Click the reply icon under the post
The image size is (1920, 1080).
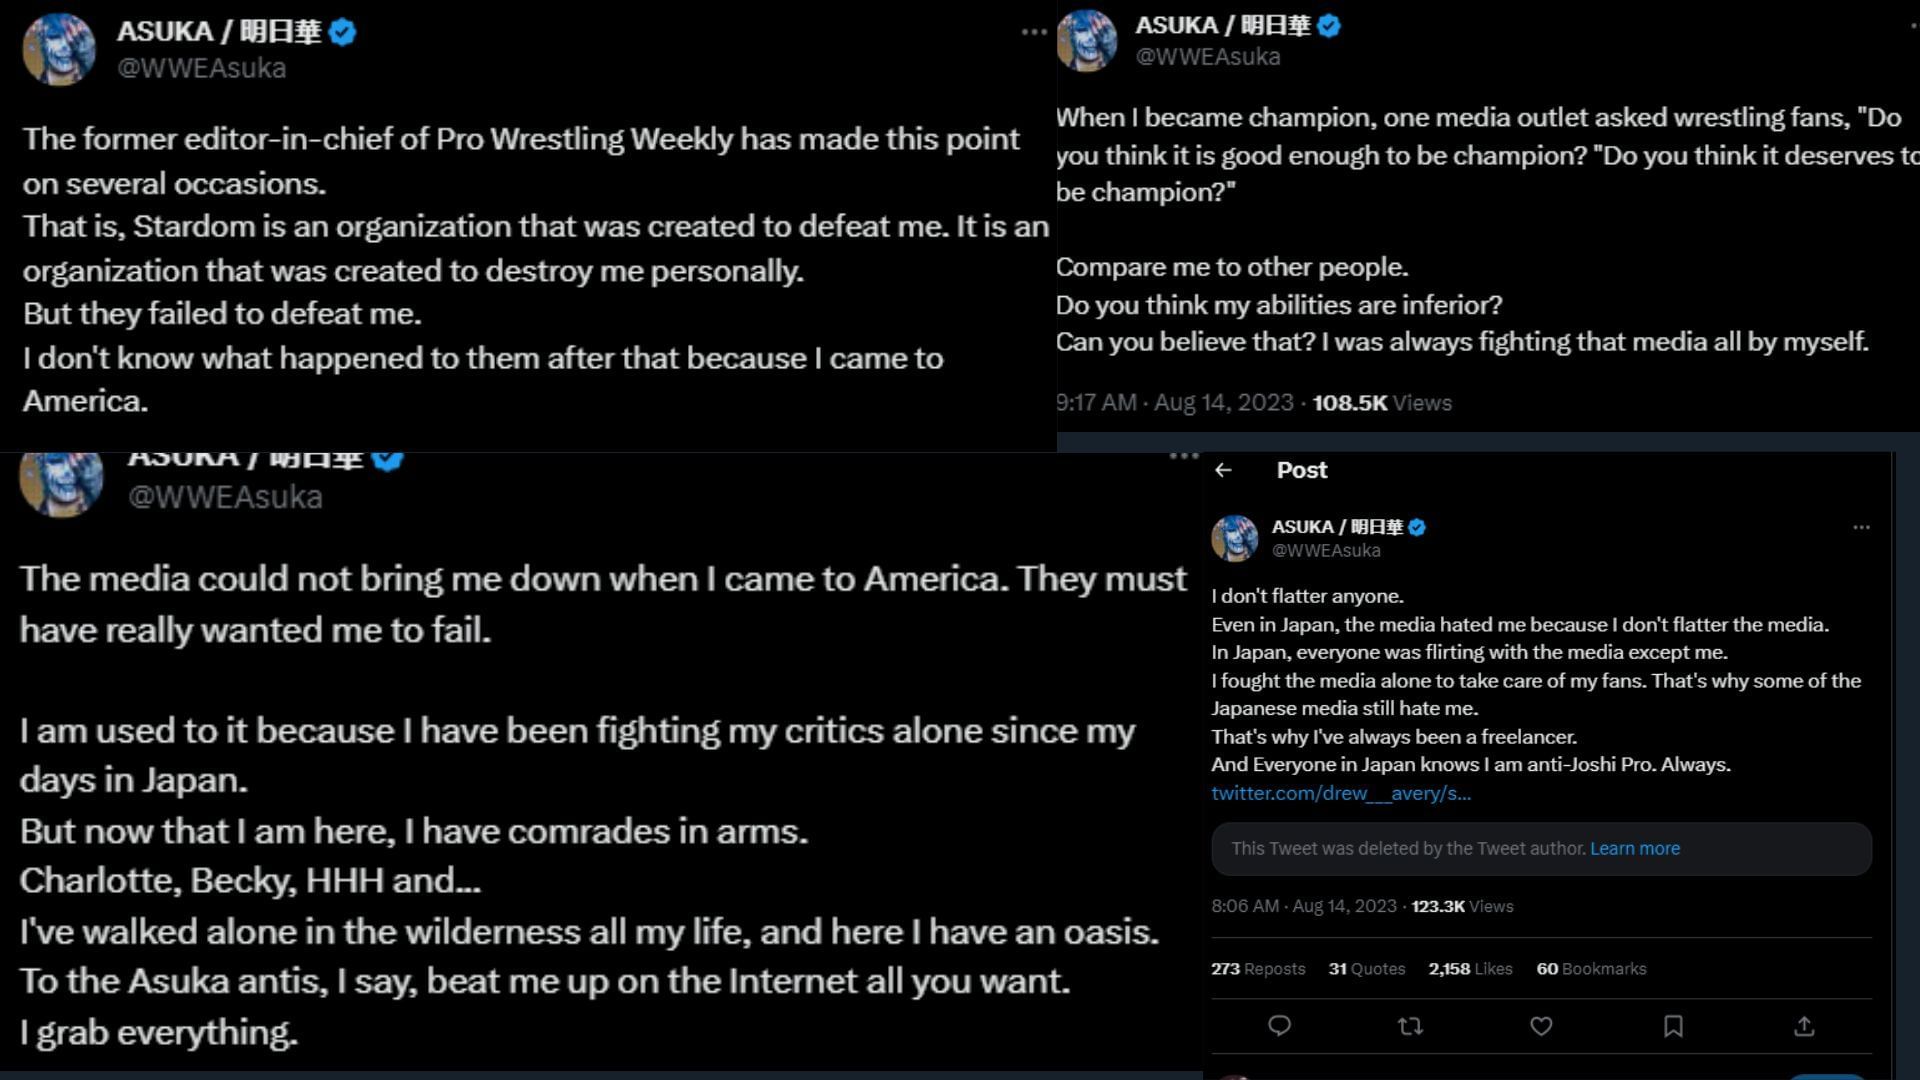1279,1026
